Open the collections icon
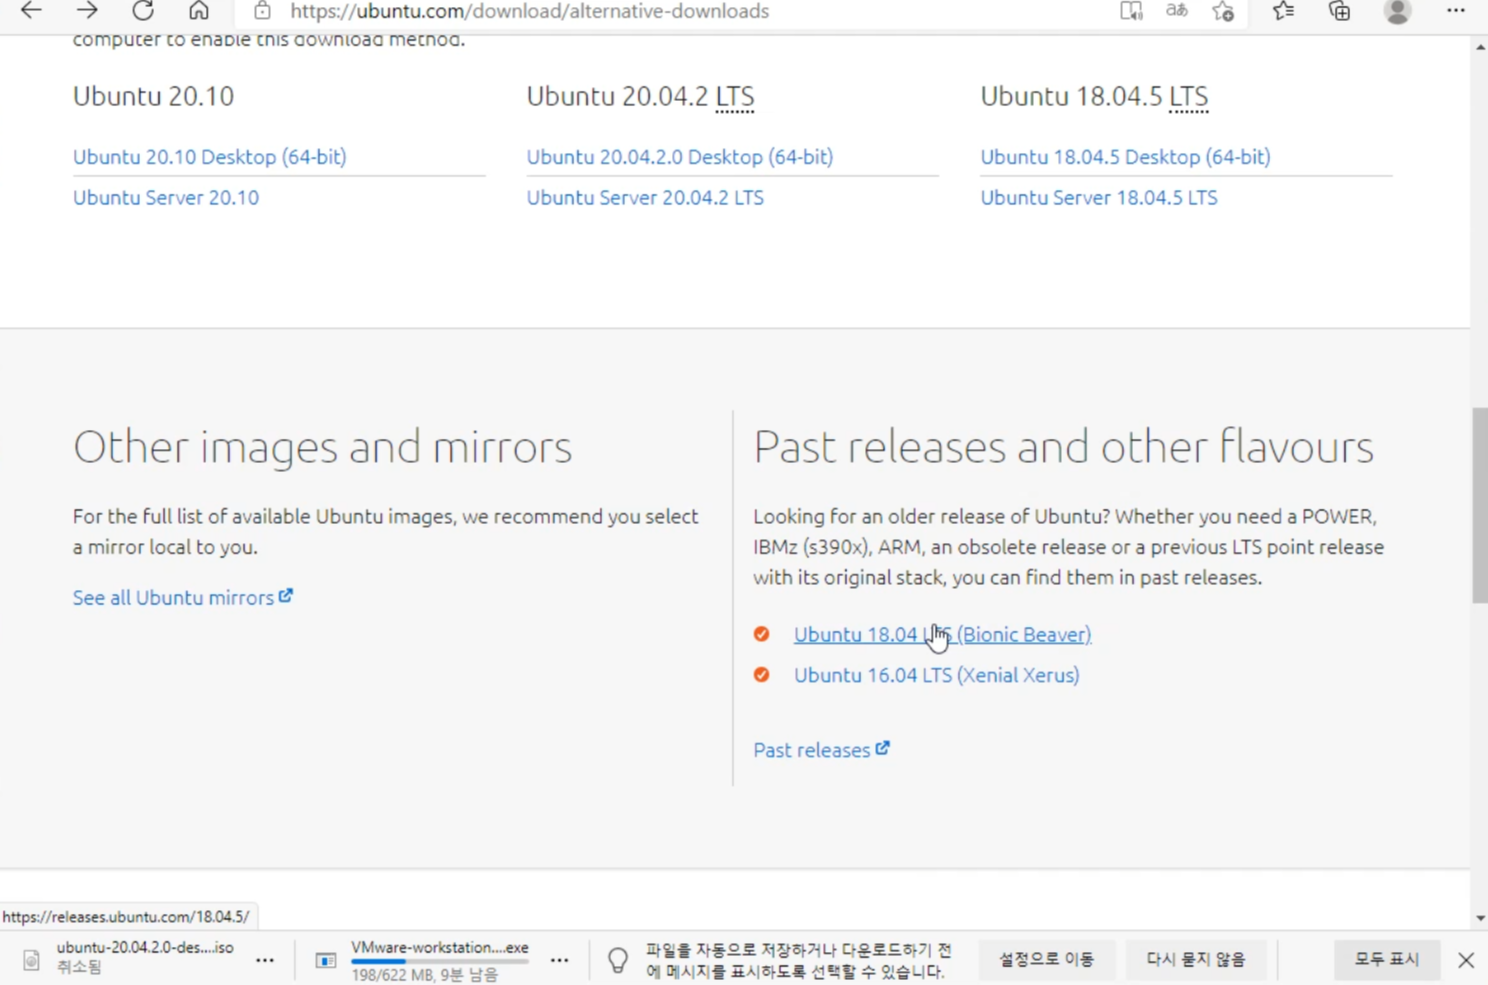Viewport: 1488px width, 985px height. point(1339,11)
